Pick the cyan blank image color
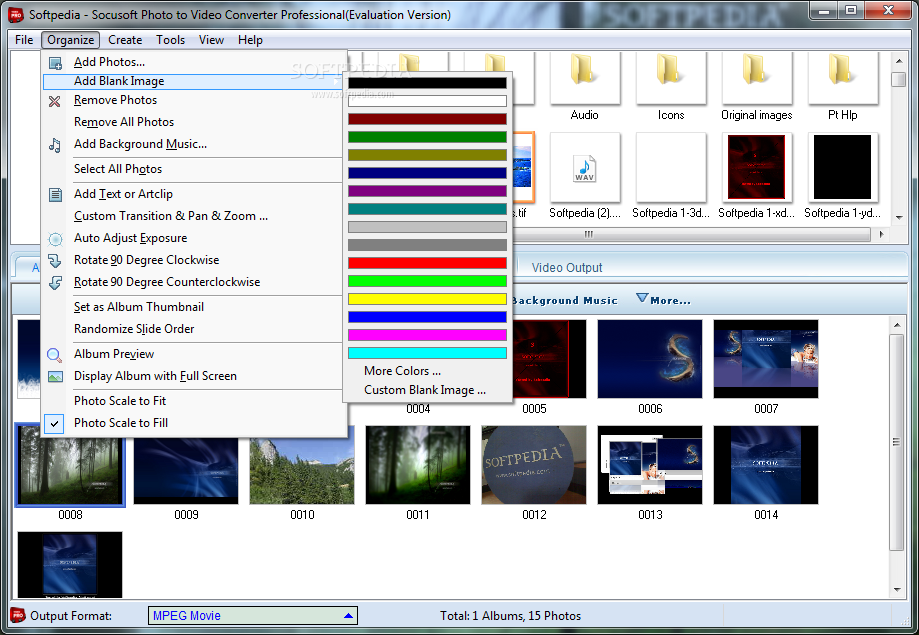Image resolution: width=919 pixels, height=635 pixels. pos(427,353)
